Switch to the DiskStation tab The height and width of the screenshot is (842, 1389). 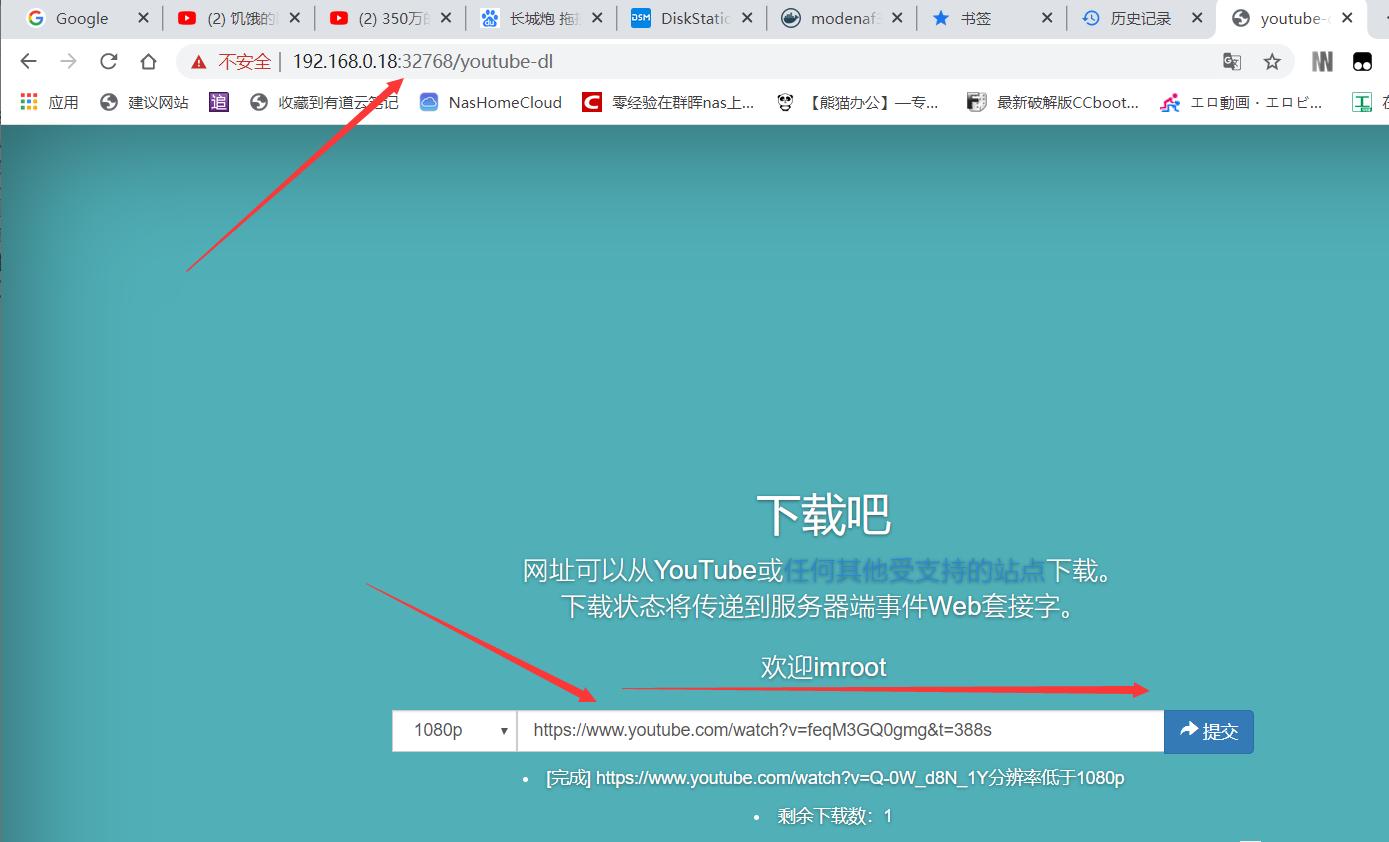[688, 17]
